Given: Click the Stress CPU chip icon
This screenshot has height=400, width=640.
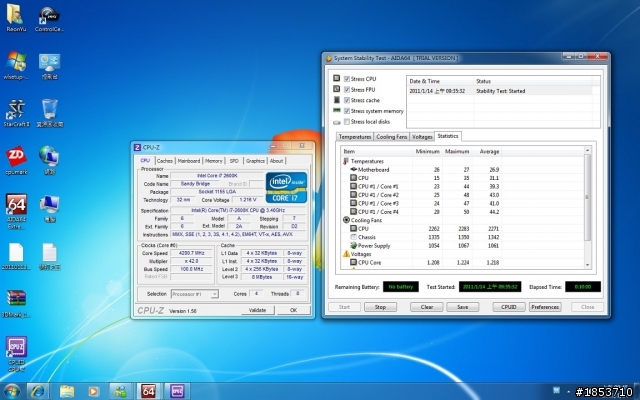Looking at the screenshot, I should 336,78.
